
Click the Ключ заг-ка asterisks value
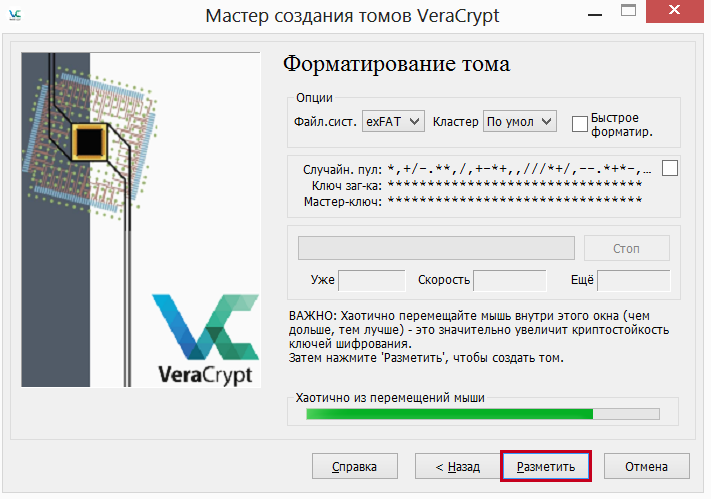(x=515, y=185)
